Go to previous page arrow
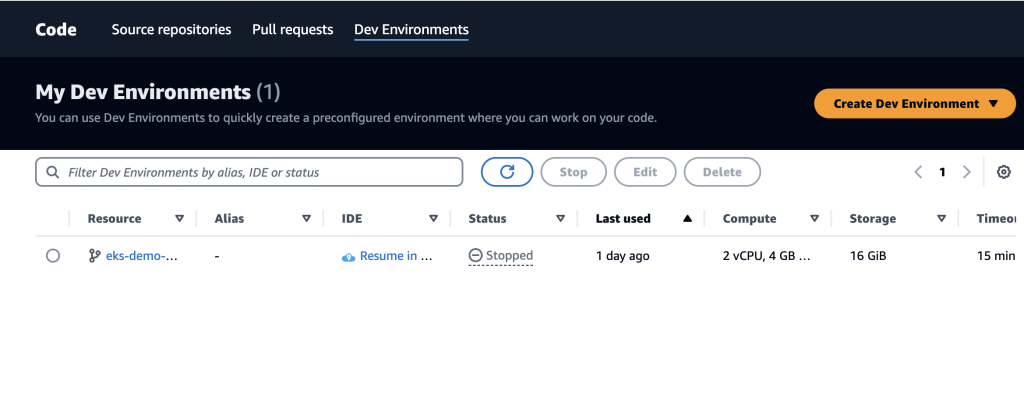Image resolution: width=1024 pixels, height=413 pixels. [918, 172]
